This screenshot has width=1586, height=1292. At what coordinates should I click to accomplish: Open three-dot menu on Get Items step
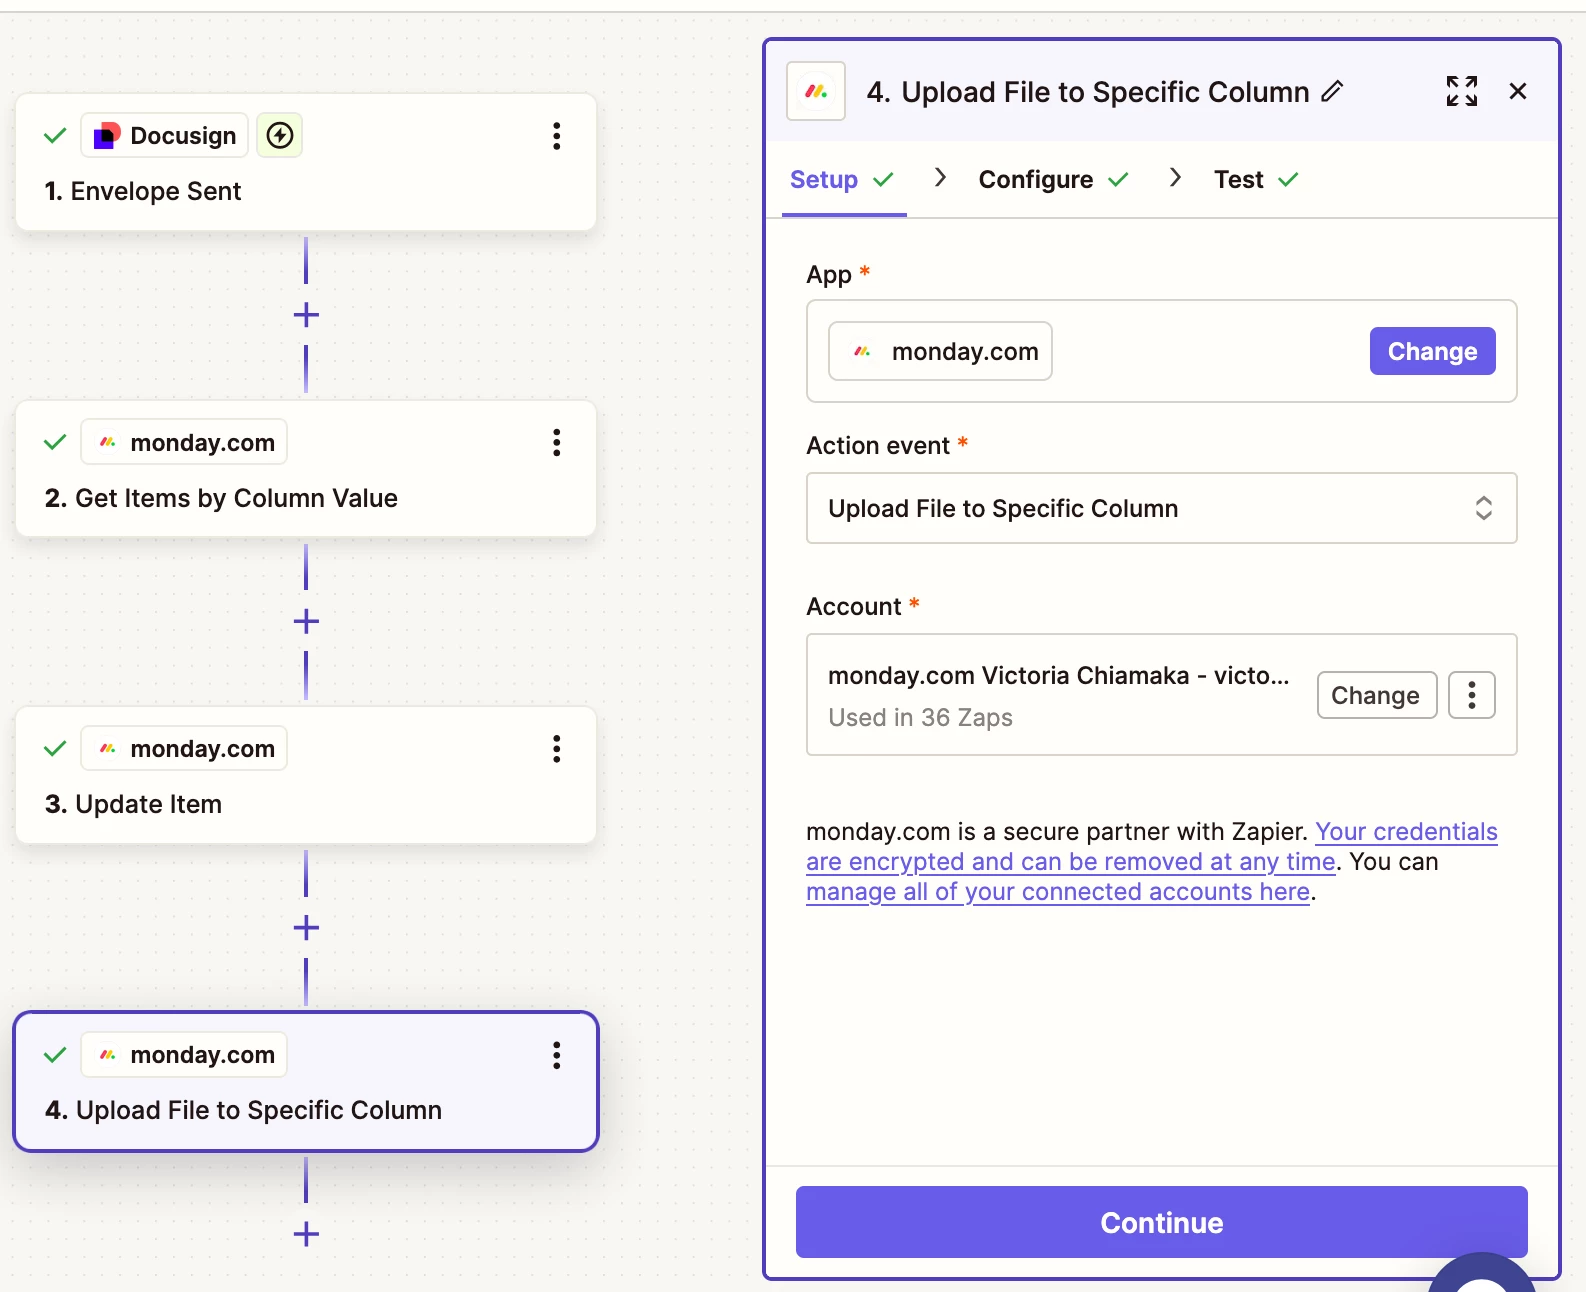[556, 442]
